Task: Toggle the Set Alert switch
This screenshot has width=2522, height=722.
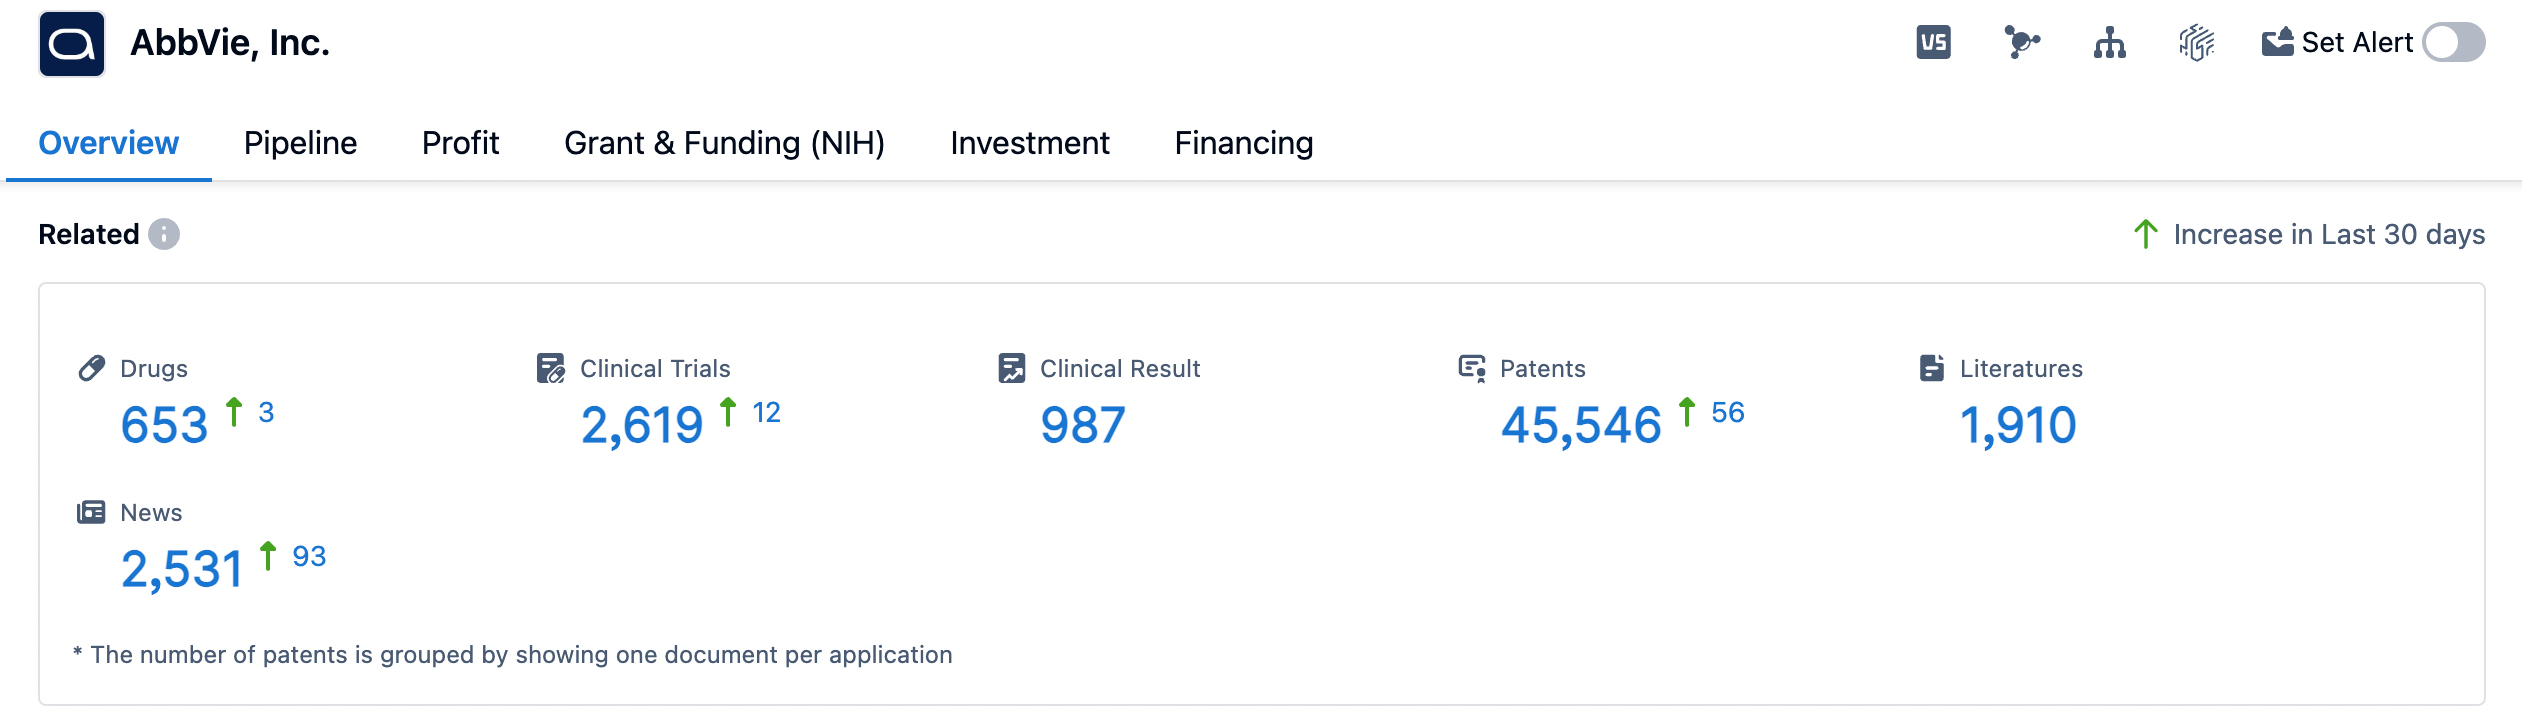Action: click(x=2453, y=43)
